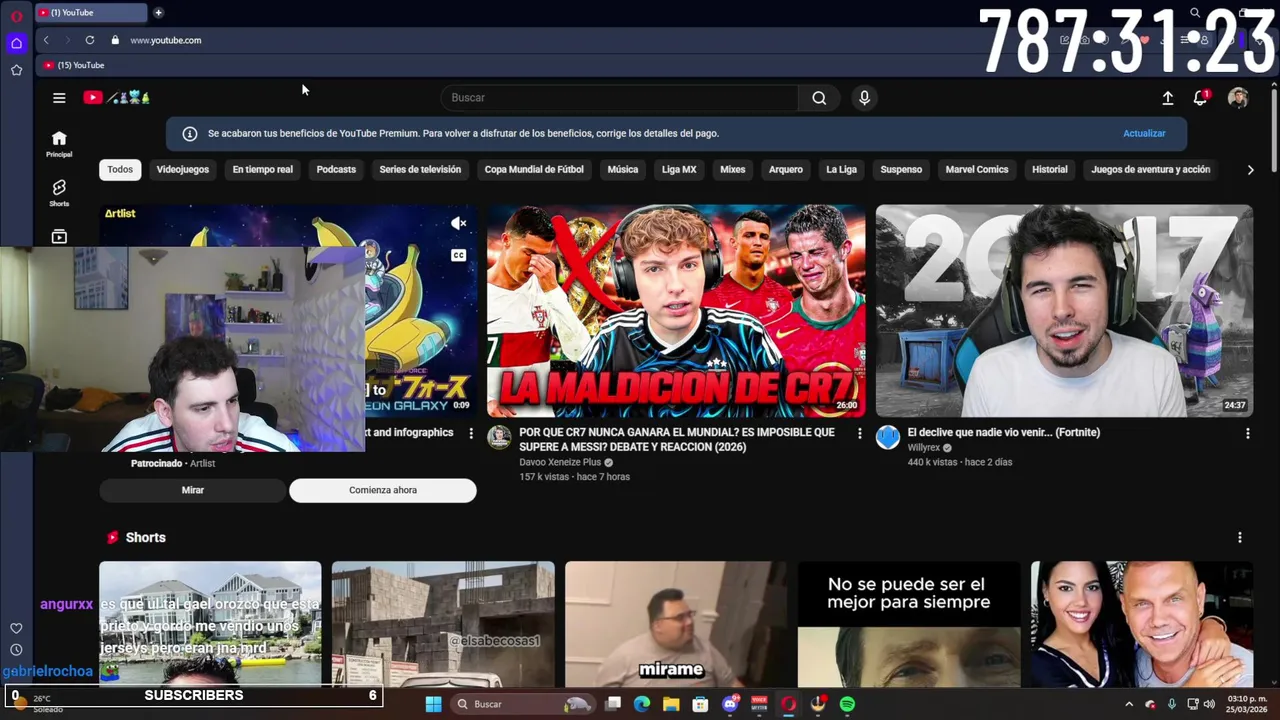The image size is (1280, 720).
Task: Open Opera sidebar history clock icon
Action: [x=16, y=650]
